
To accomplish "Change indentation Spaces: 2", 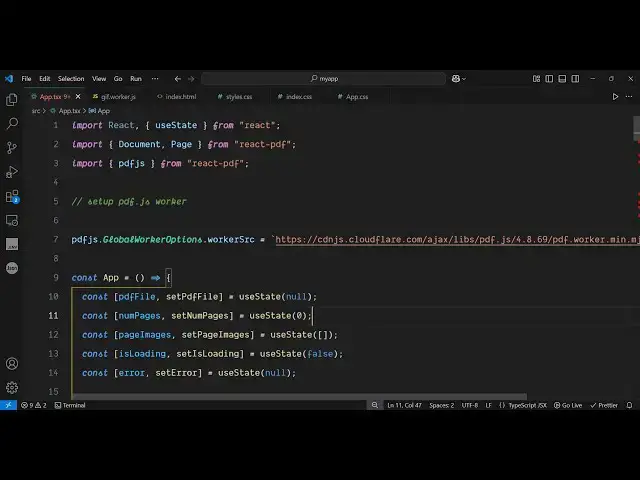I will 441,405.
